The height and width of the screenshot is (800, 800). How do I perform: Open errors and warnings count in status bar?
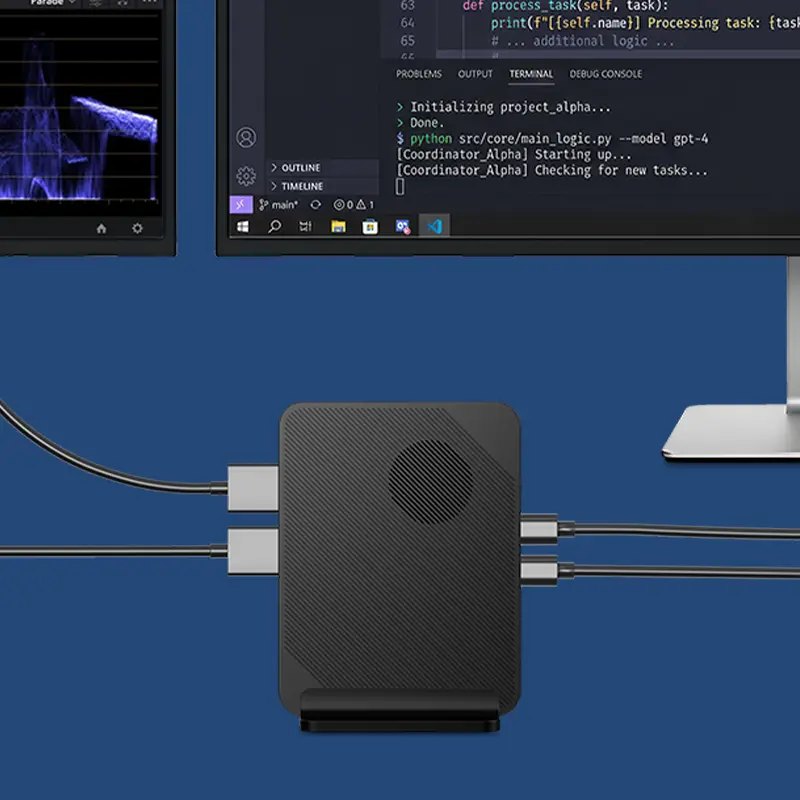pos(354,205)
